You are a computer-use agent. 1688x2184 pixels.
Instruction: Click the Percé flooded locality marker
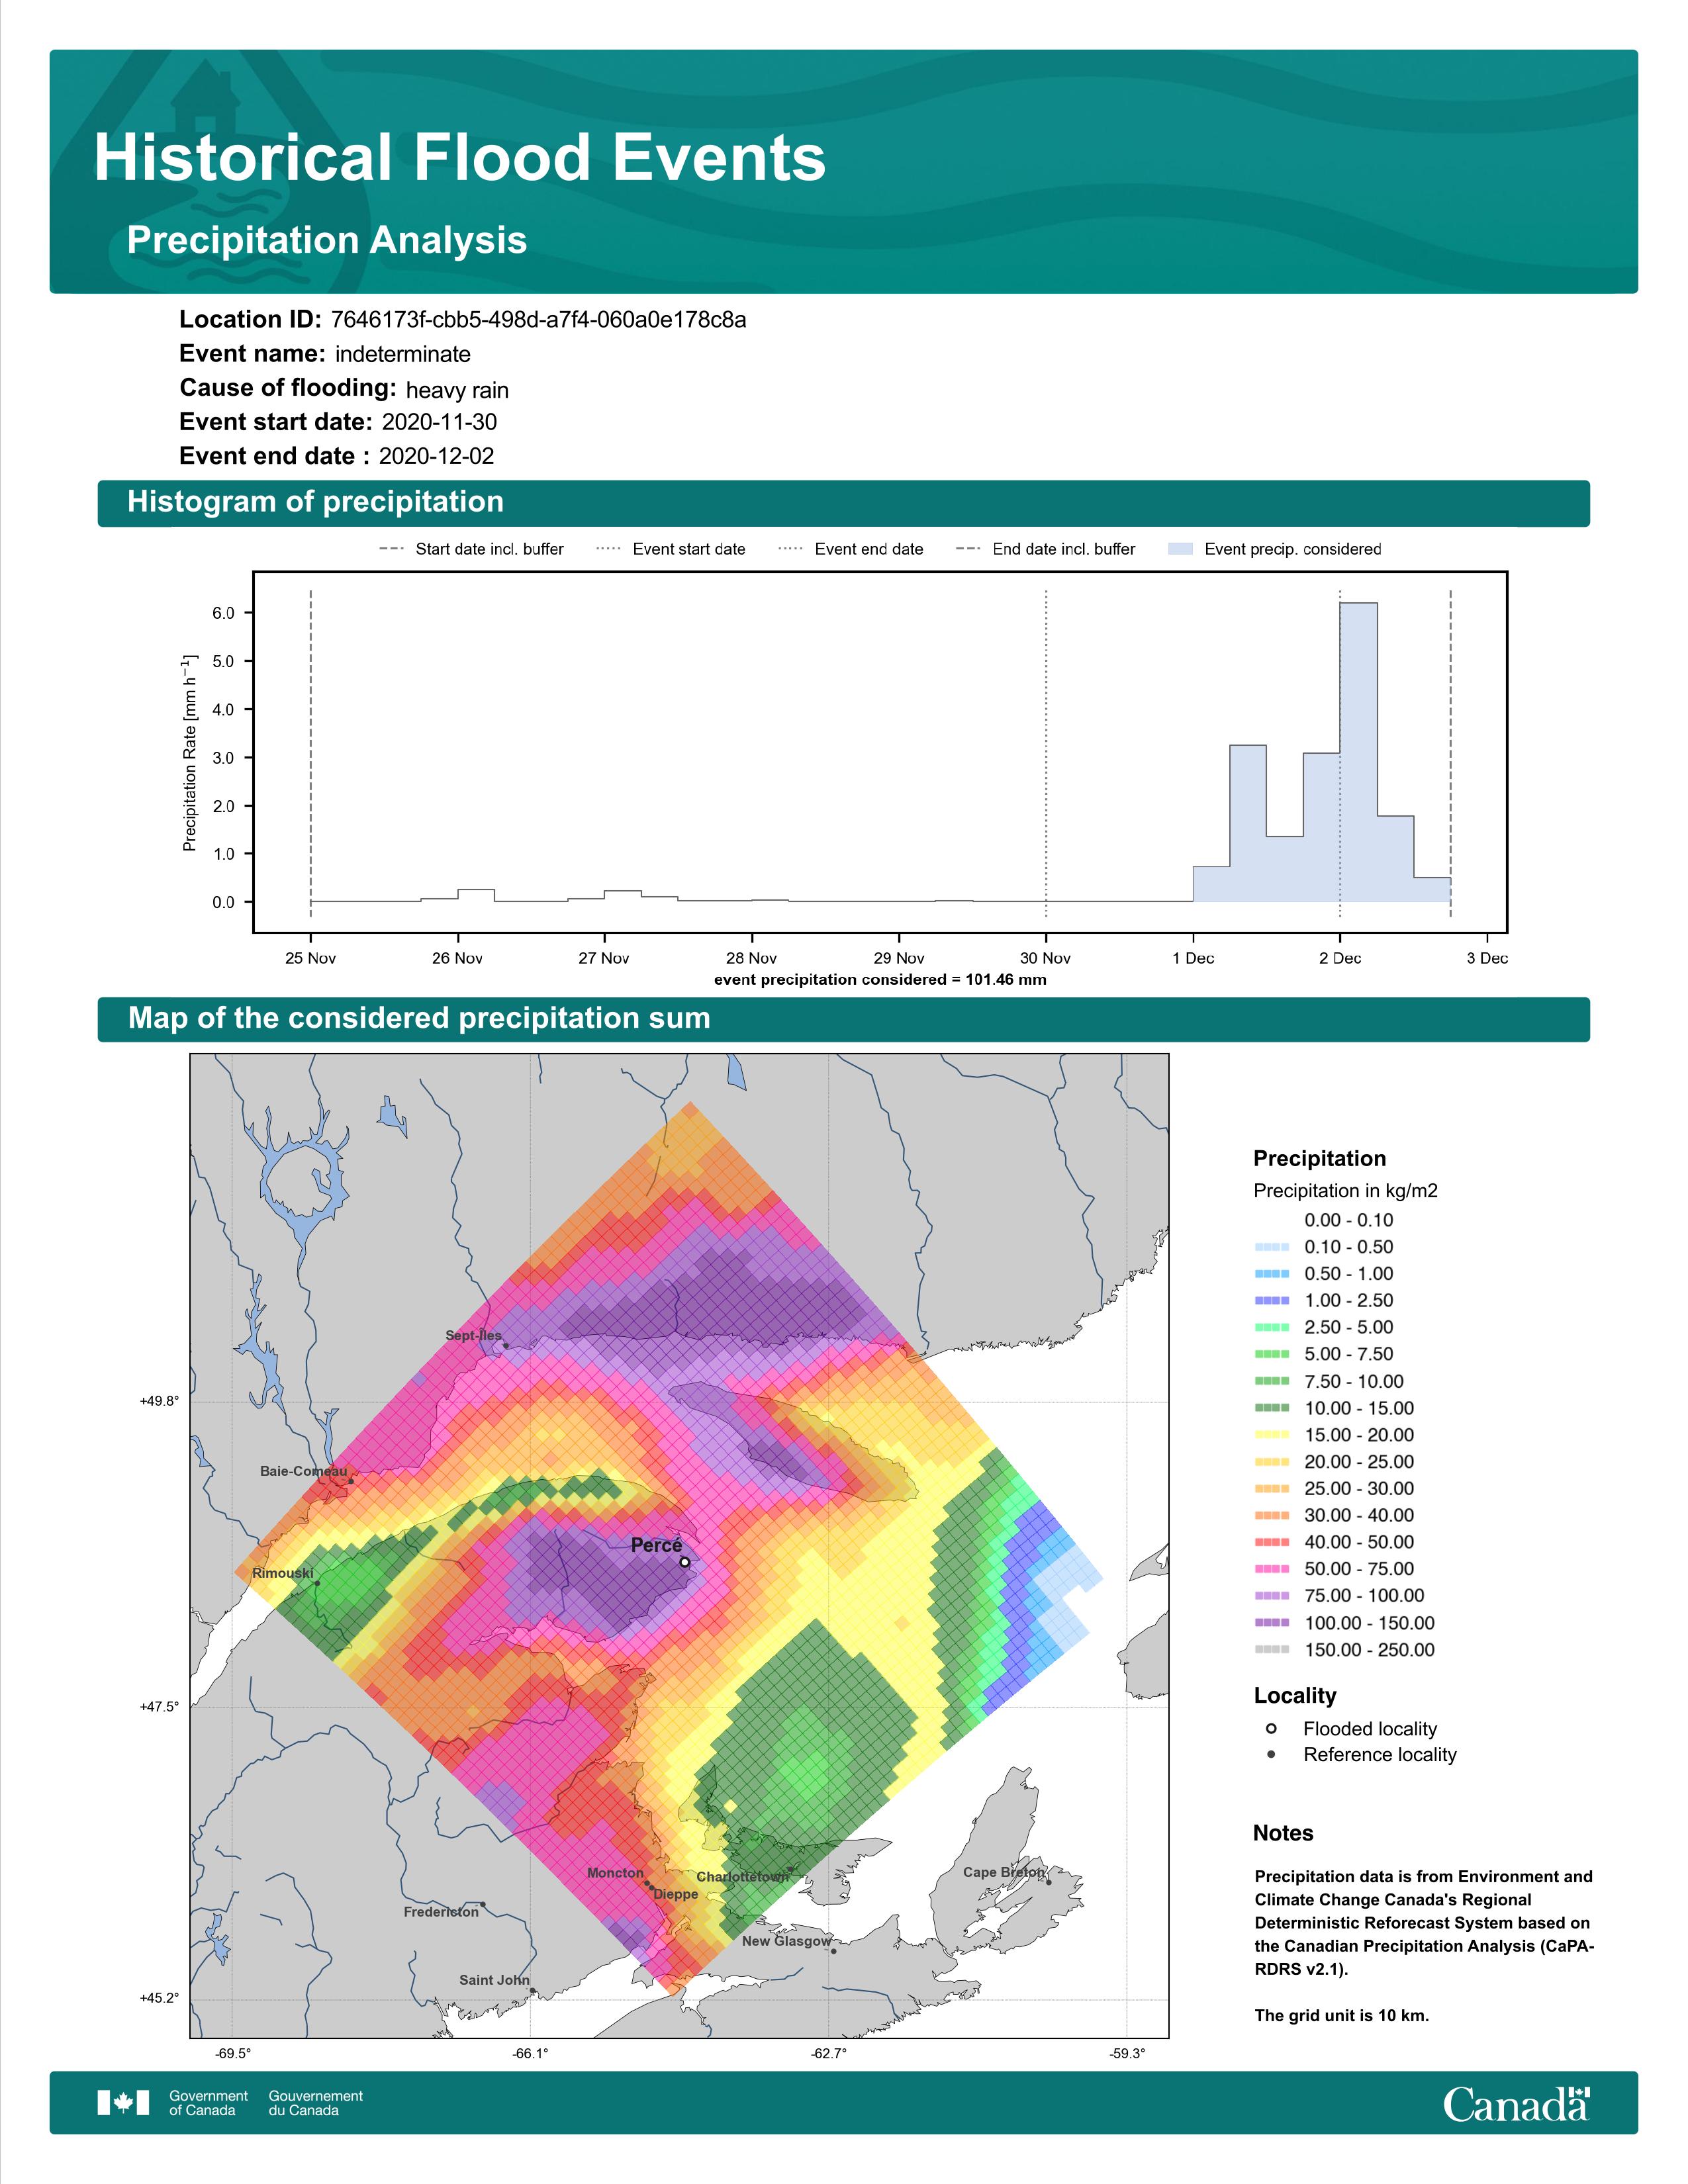(x=684, y=1562)
